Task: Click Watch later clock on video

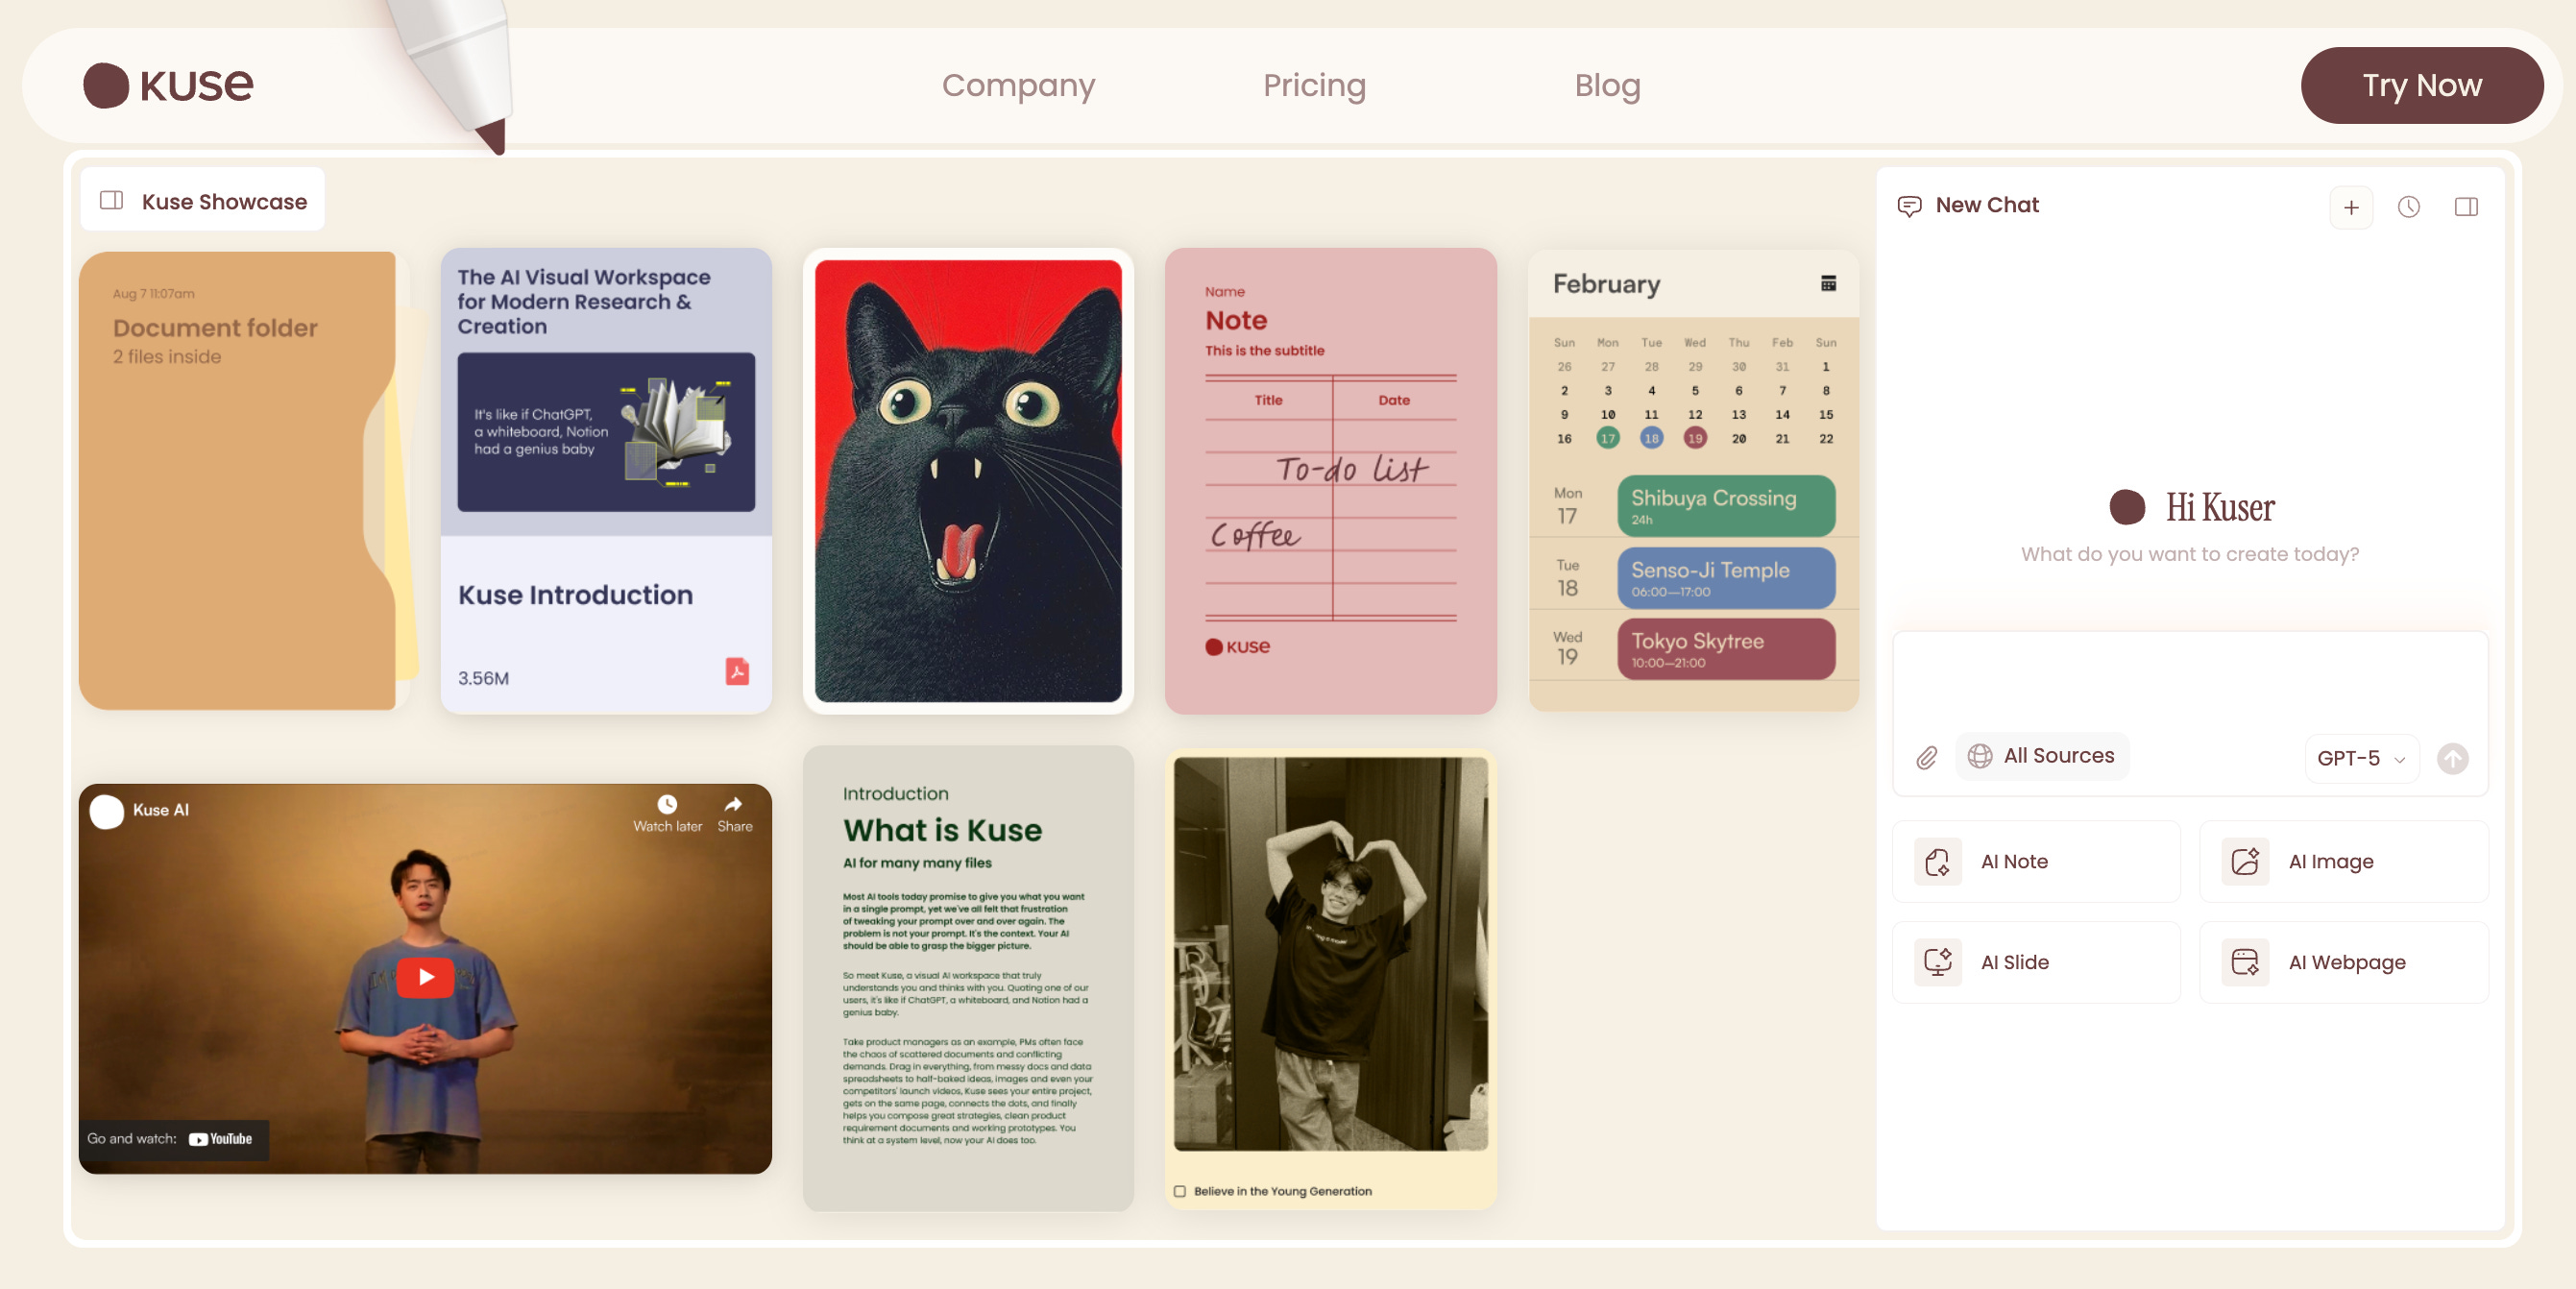Action: 667,804
